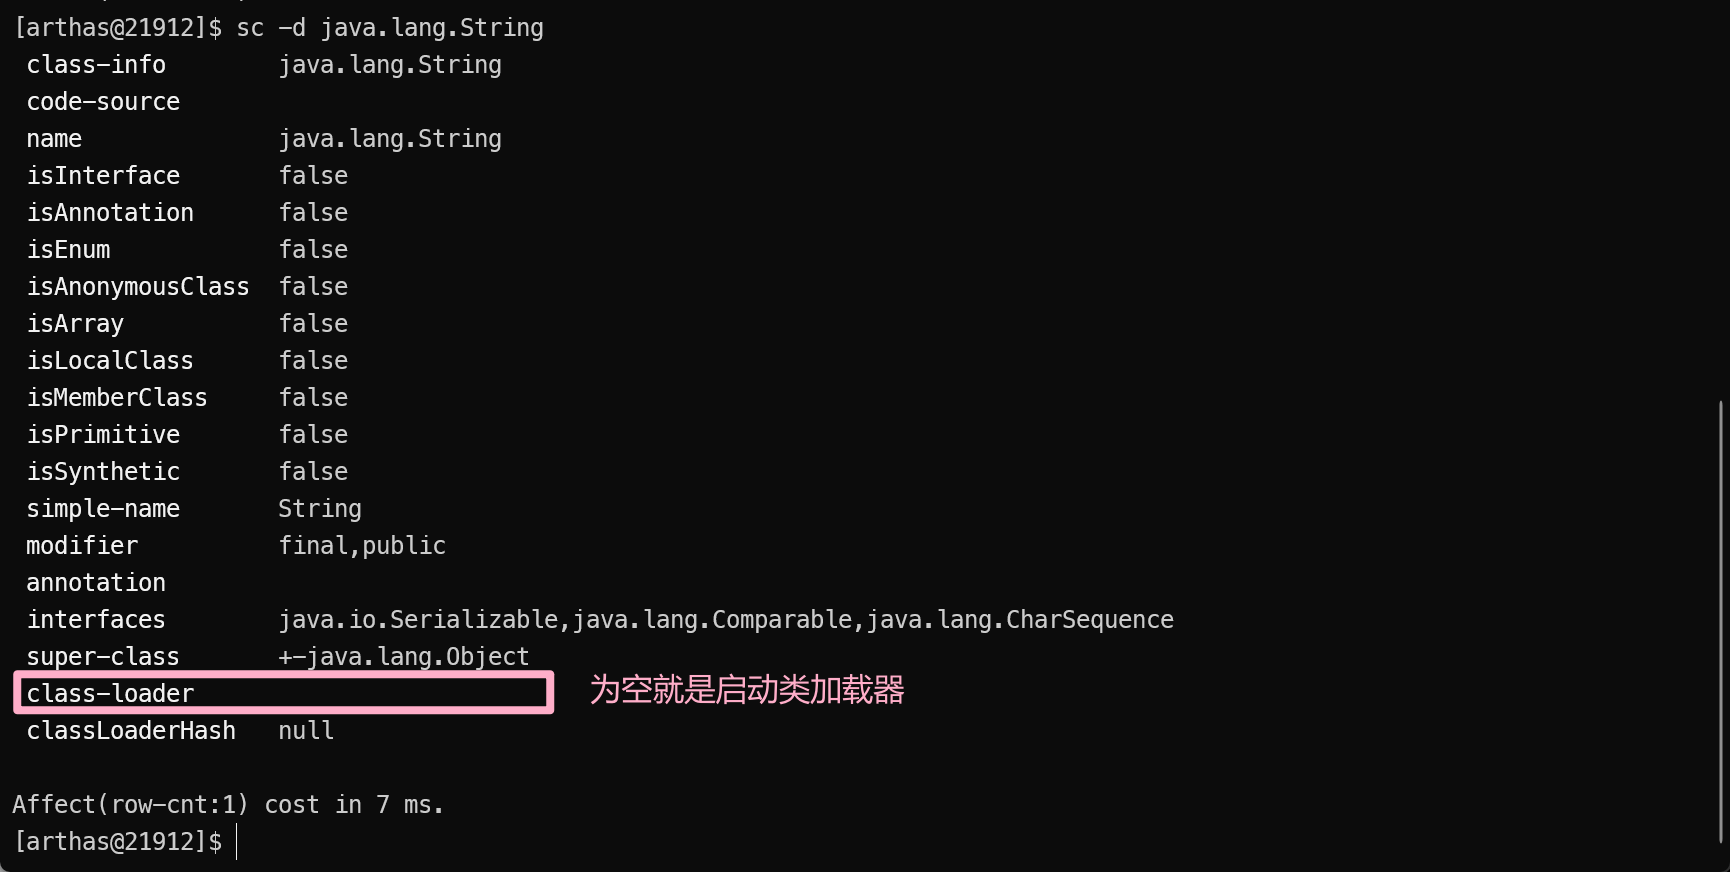Image resolution: width=1730 pixels, height=872 pixels.
Task: Click the class-info label
Action: click(x=96, y=65)
